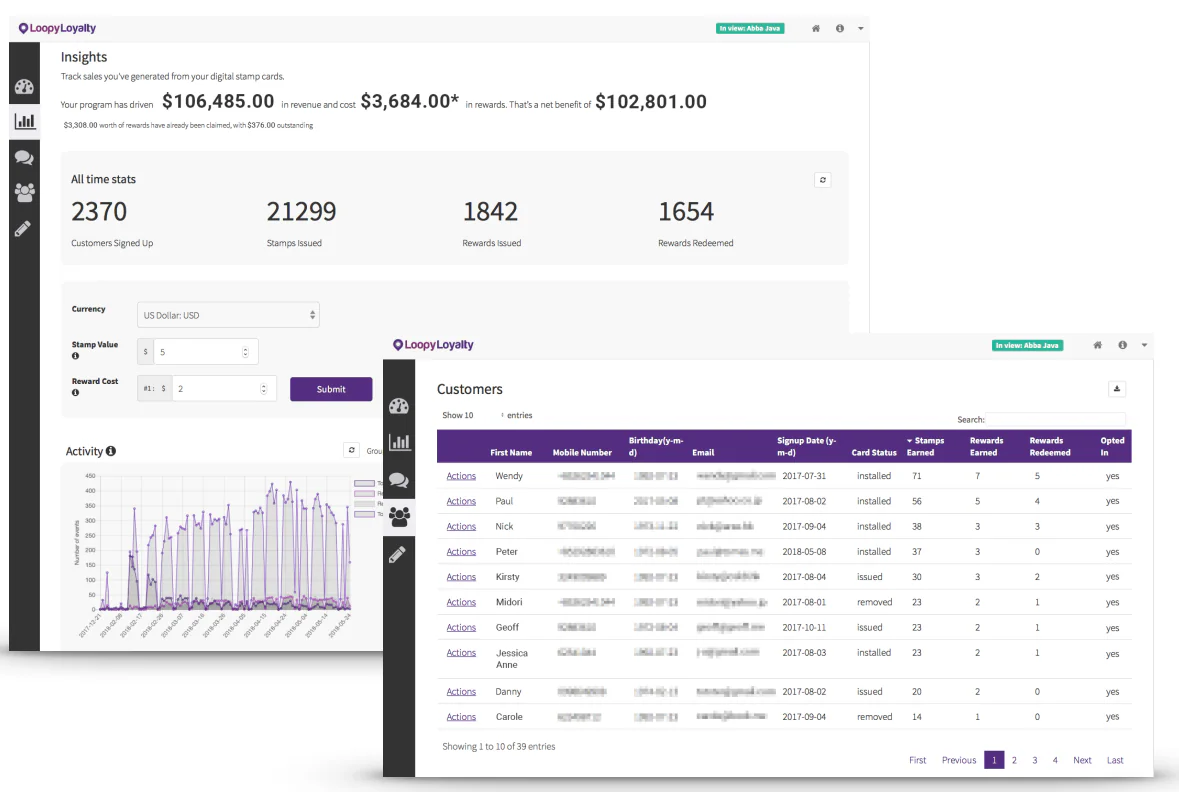Open dashboard gauge icon in Insights sidebar
1179x792 pixels.
coord(24,86)
